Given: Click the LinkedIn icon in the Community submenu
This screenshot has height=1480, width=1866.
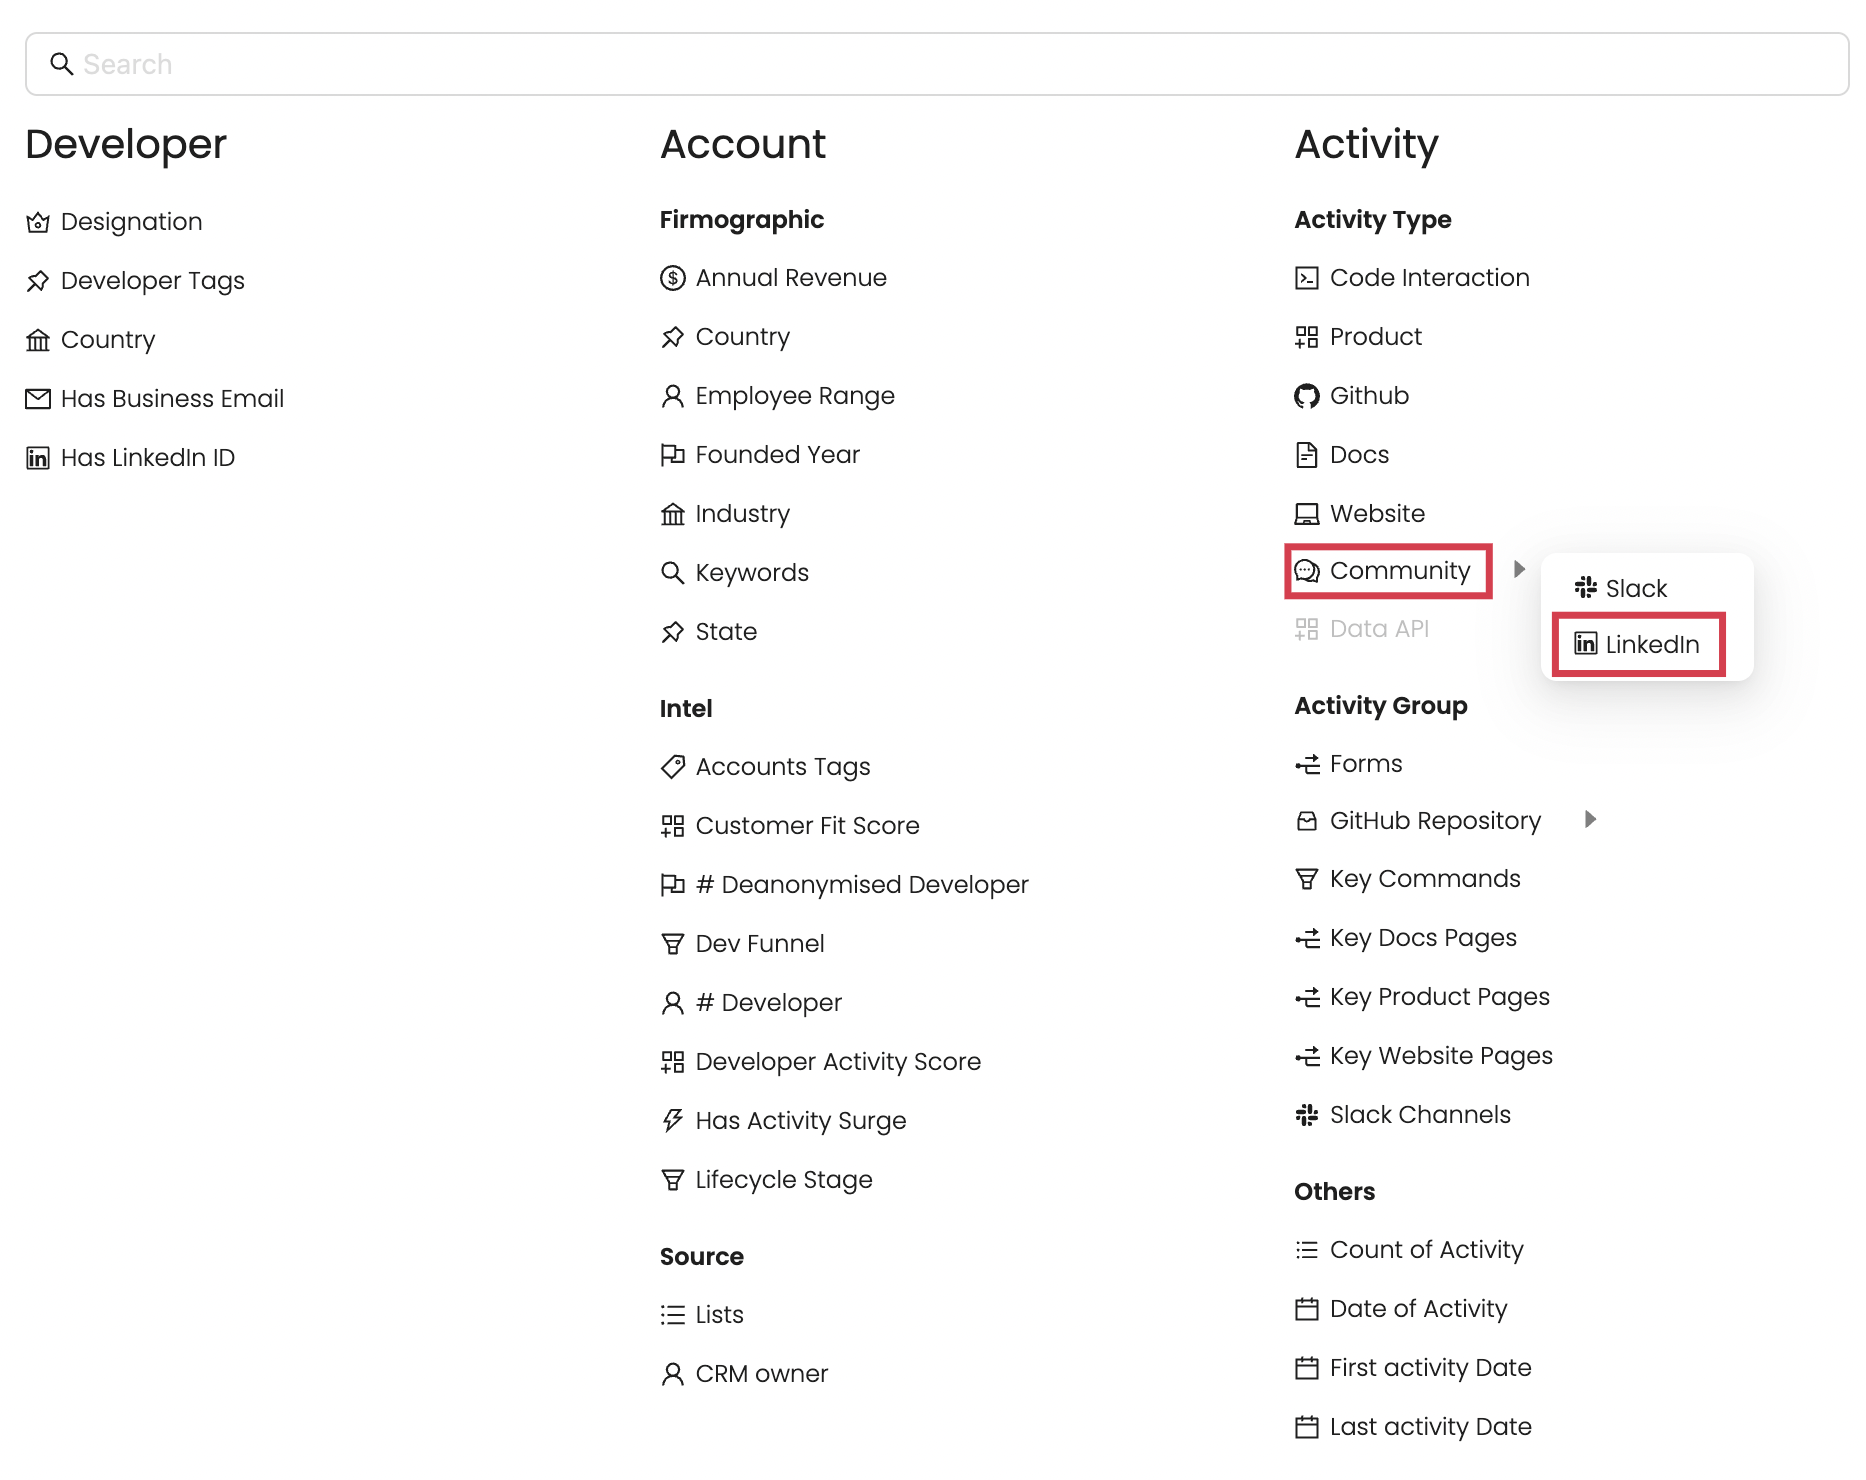Looking at the screenshot, I should pos(1585,644).
